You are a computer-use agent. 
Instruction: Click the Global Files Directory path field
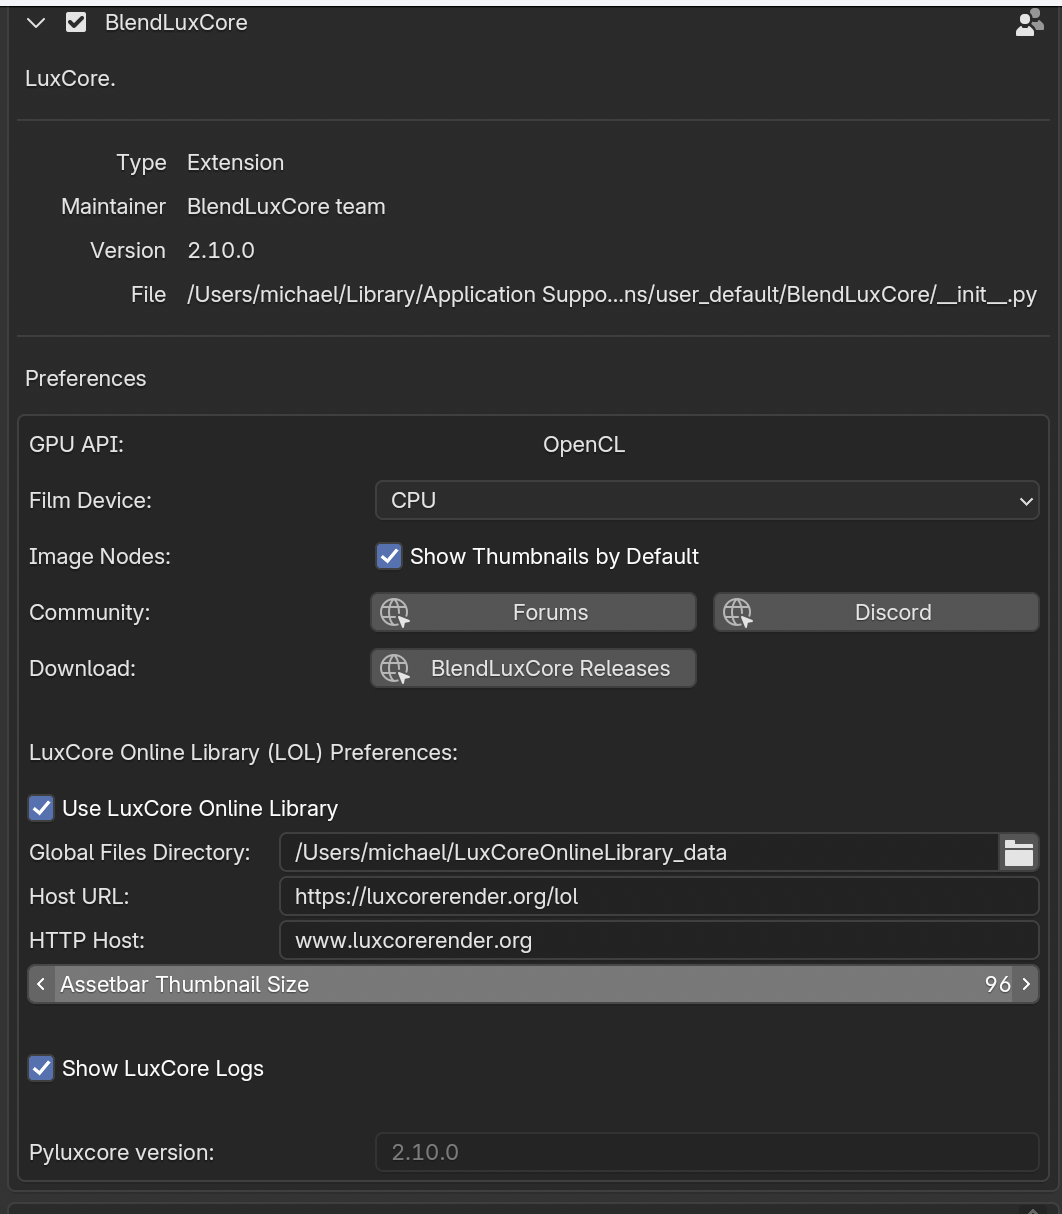[x=638, y=853]
